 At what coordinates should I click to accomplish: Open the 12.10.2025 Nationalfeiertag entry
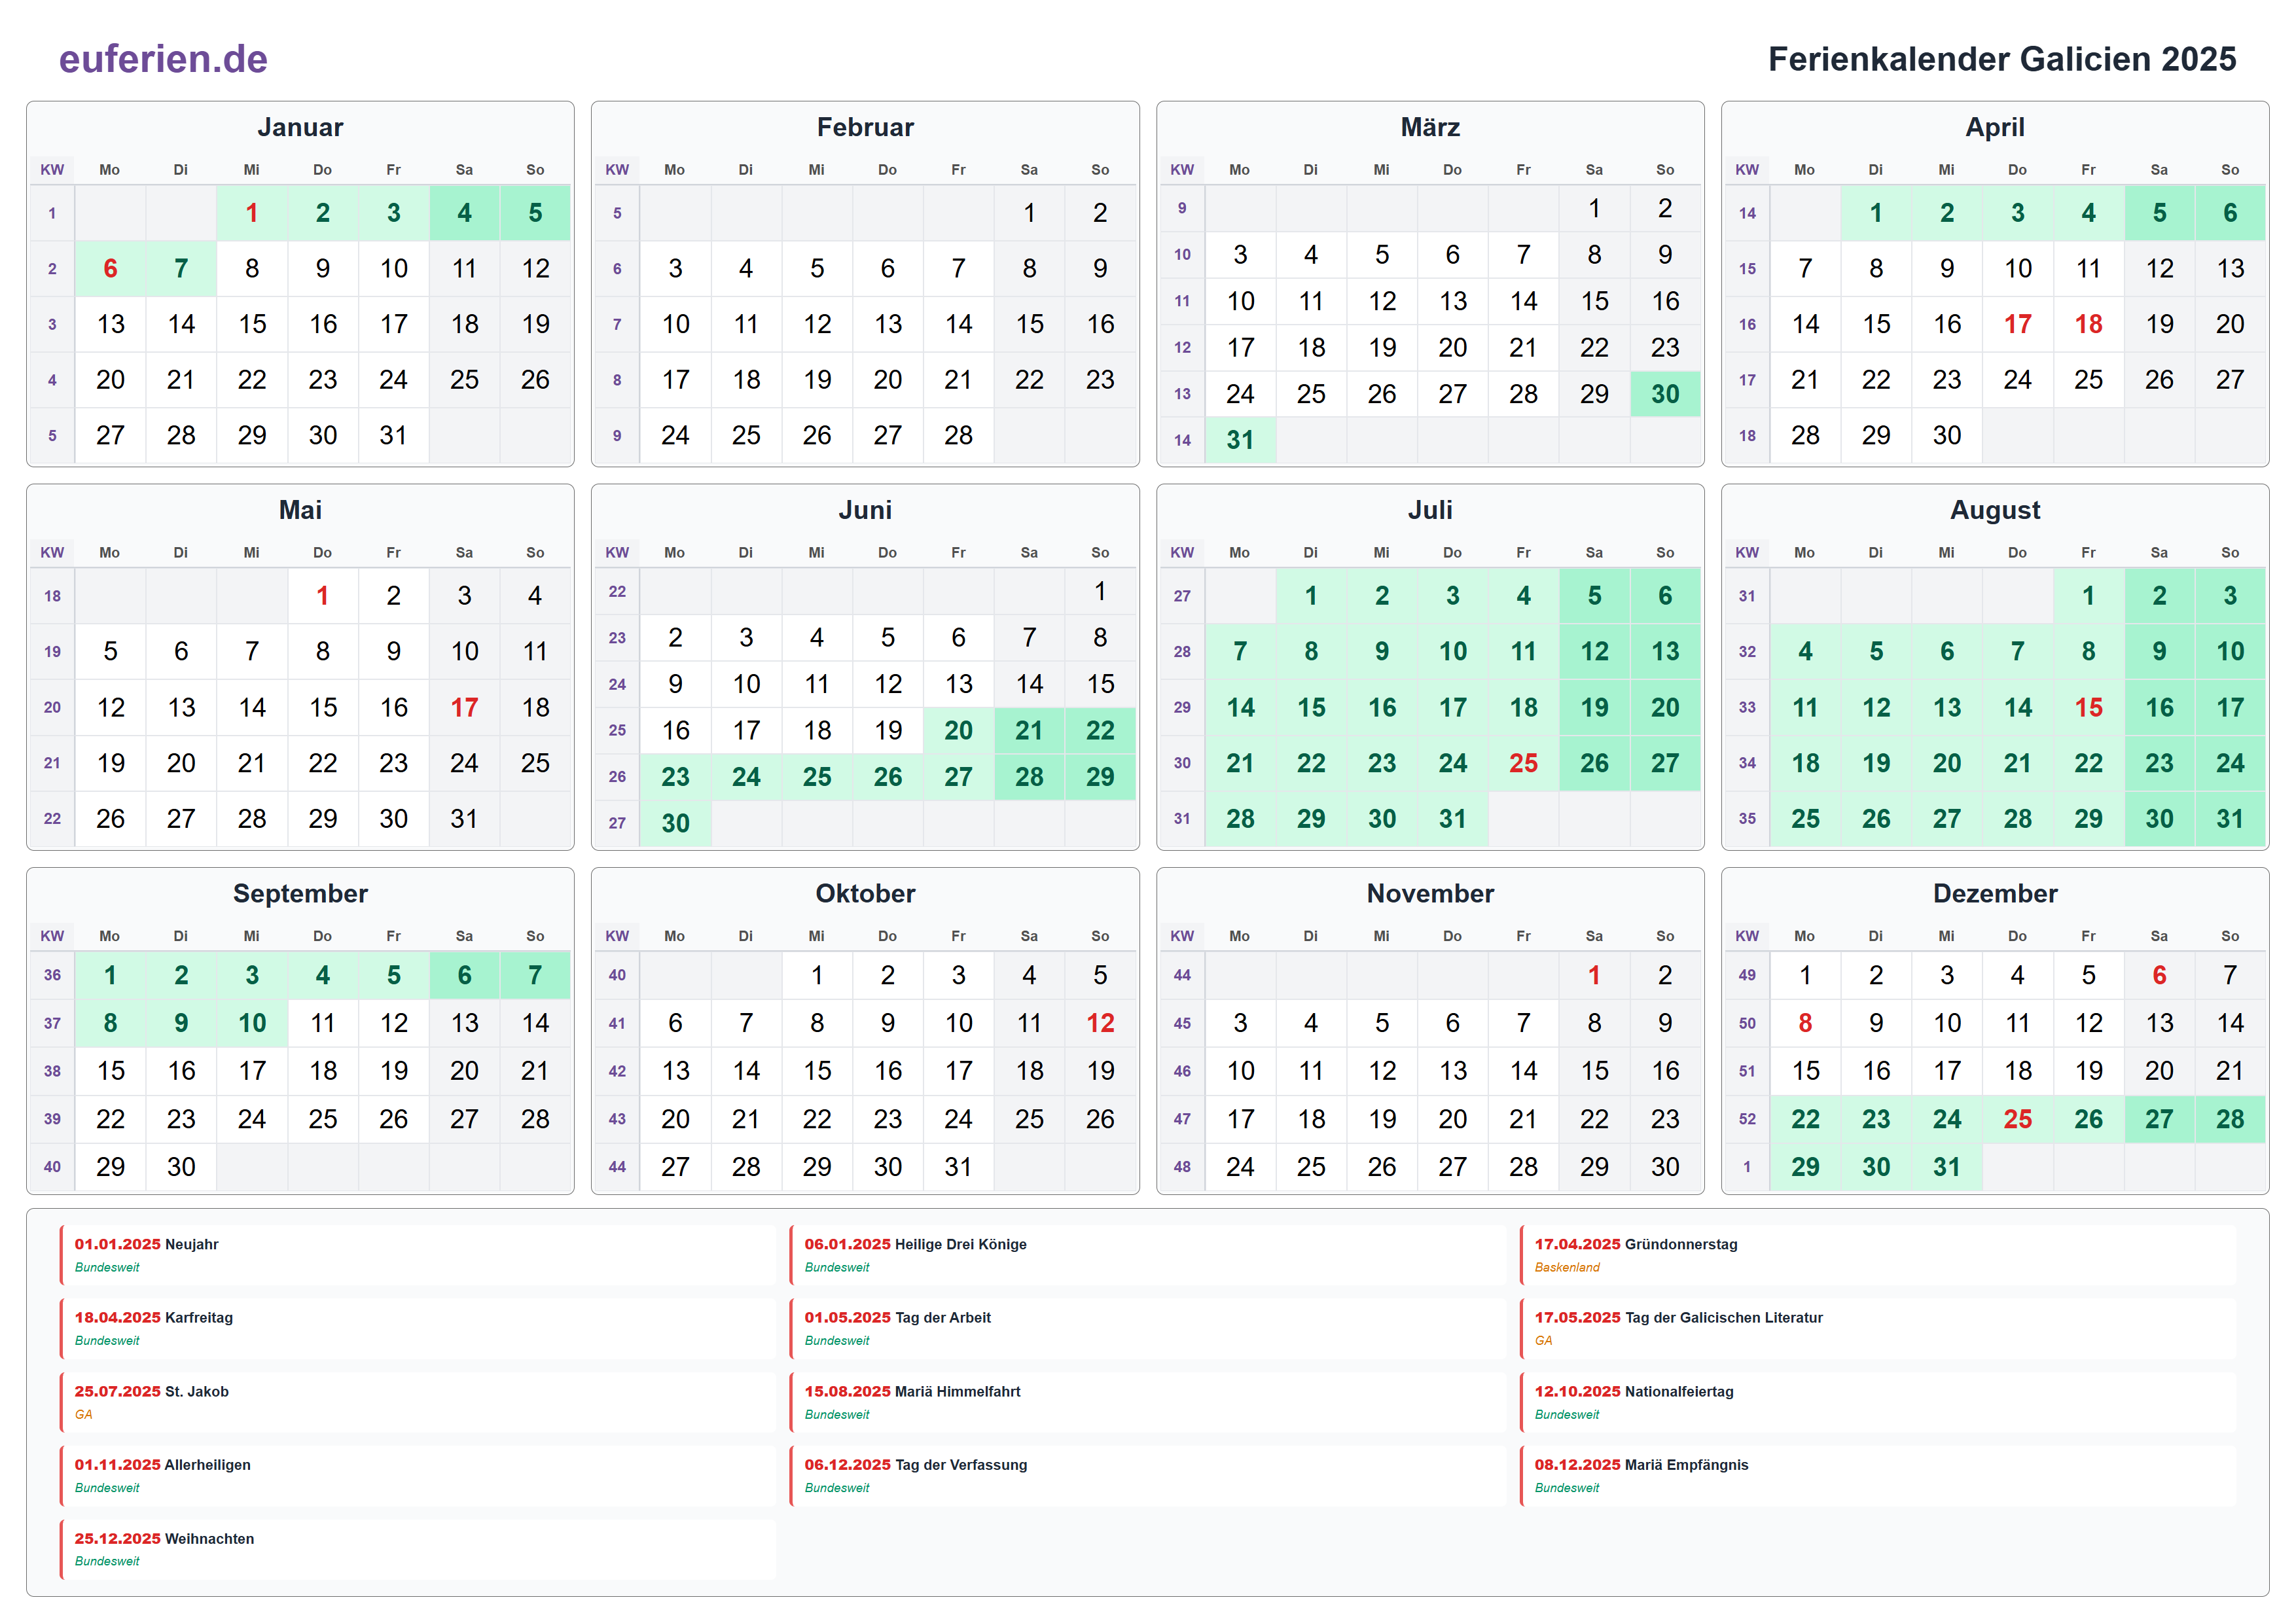click(x=1878, y=1402)
